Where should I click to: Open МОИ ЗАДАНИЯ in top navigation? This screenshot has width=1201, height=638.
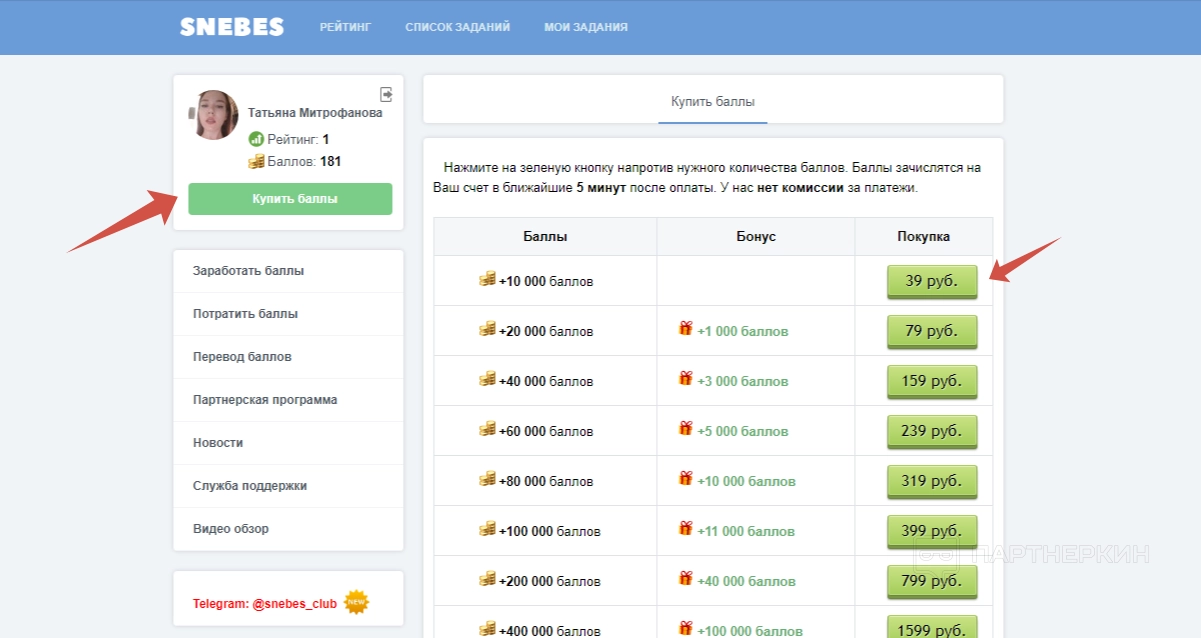pos(586,27)
